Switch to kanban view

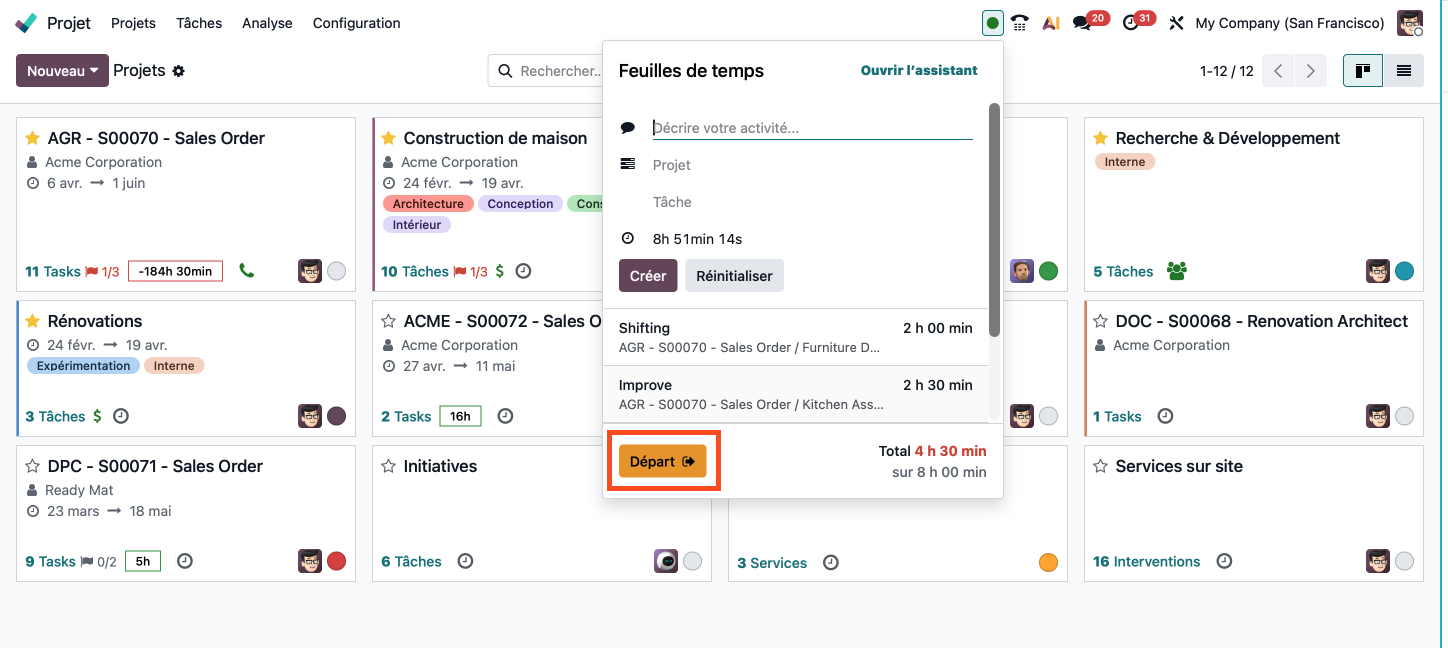click(1363, 71)
